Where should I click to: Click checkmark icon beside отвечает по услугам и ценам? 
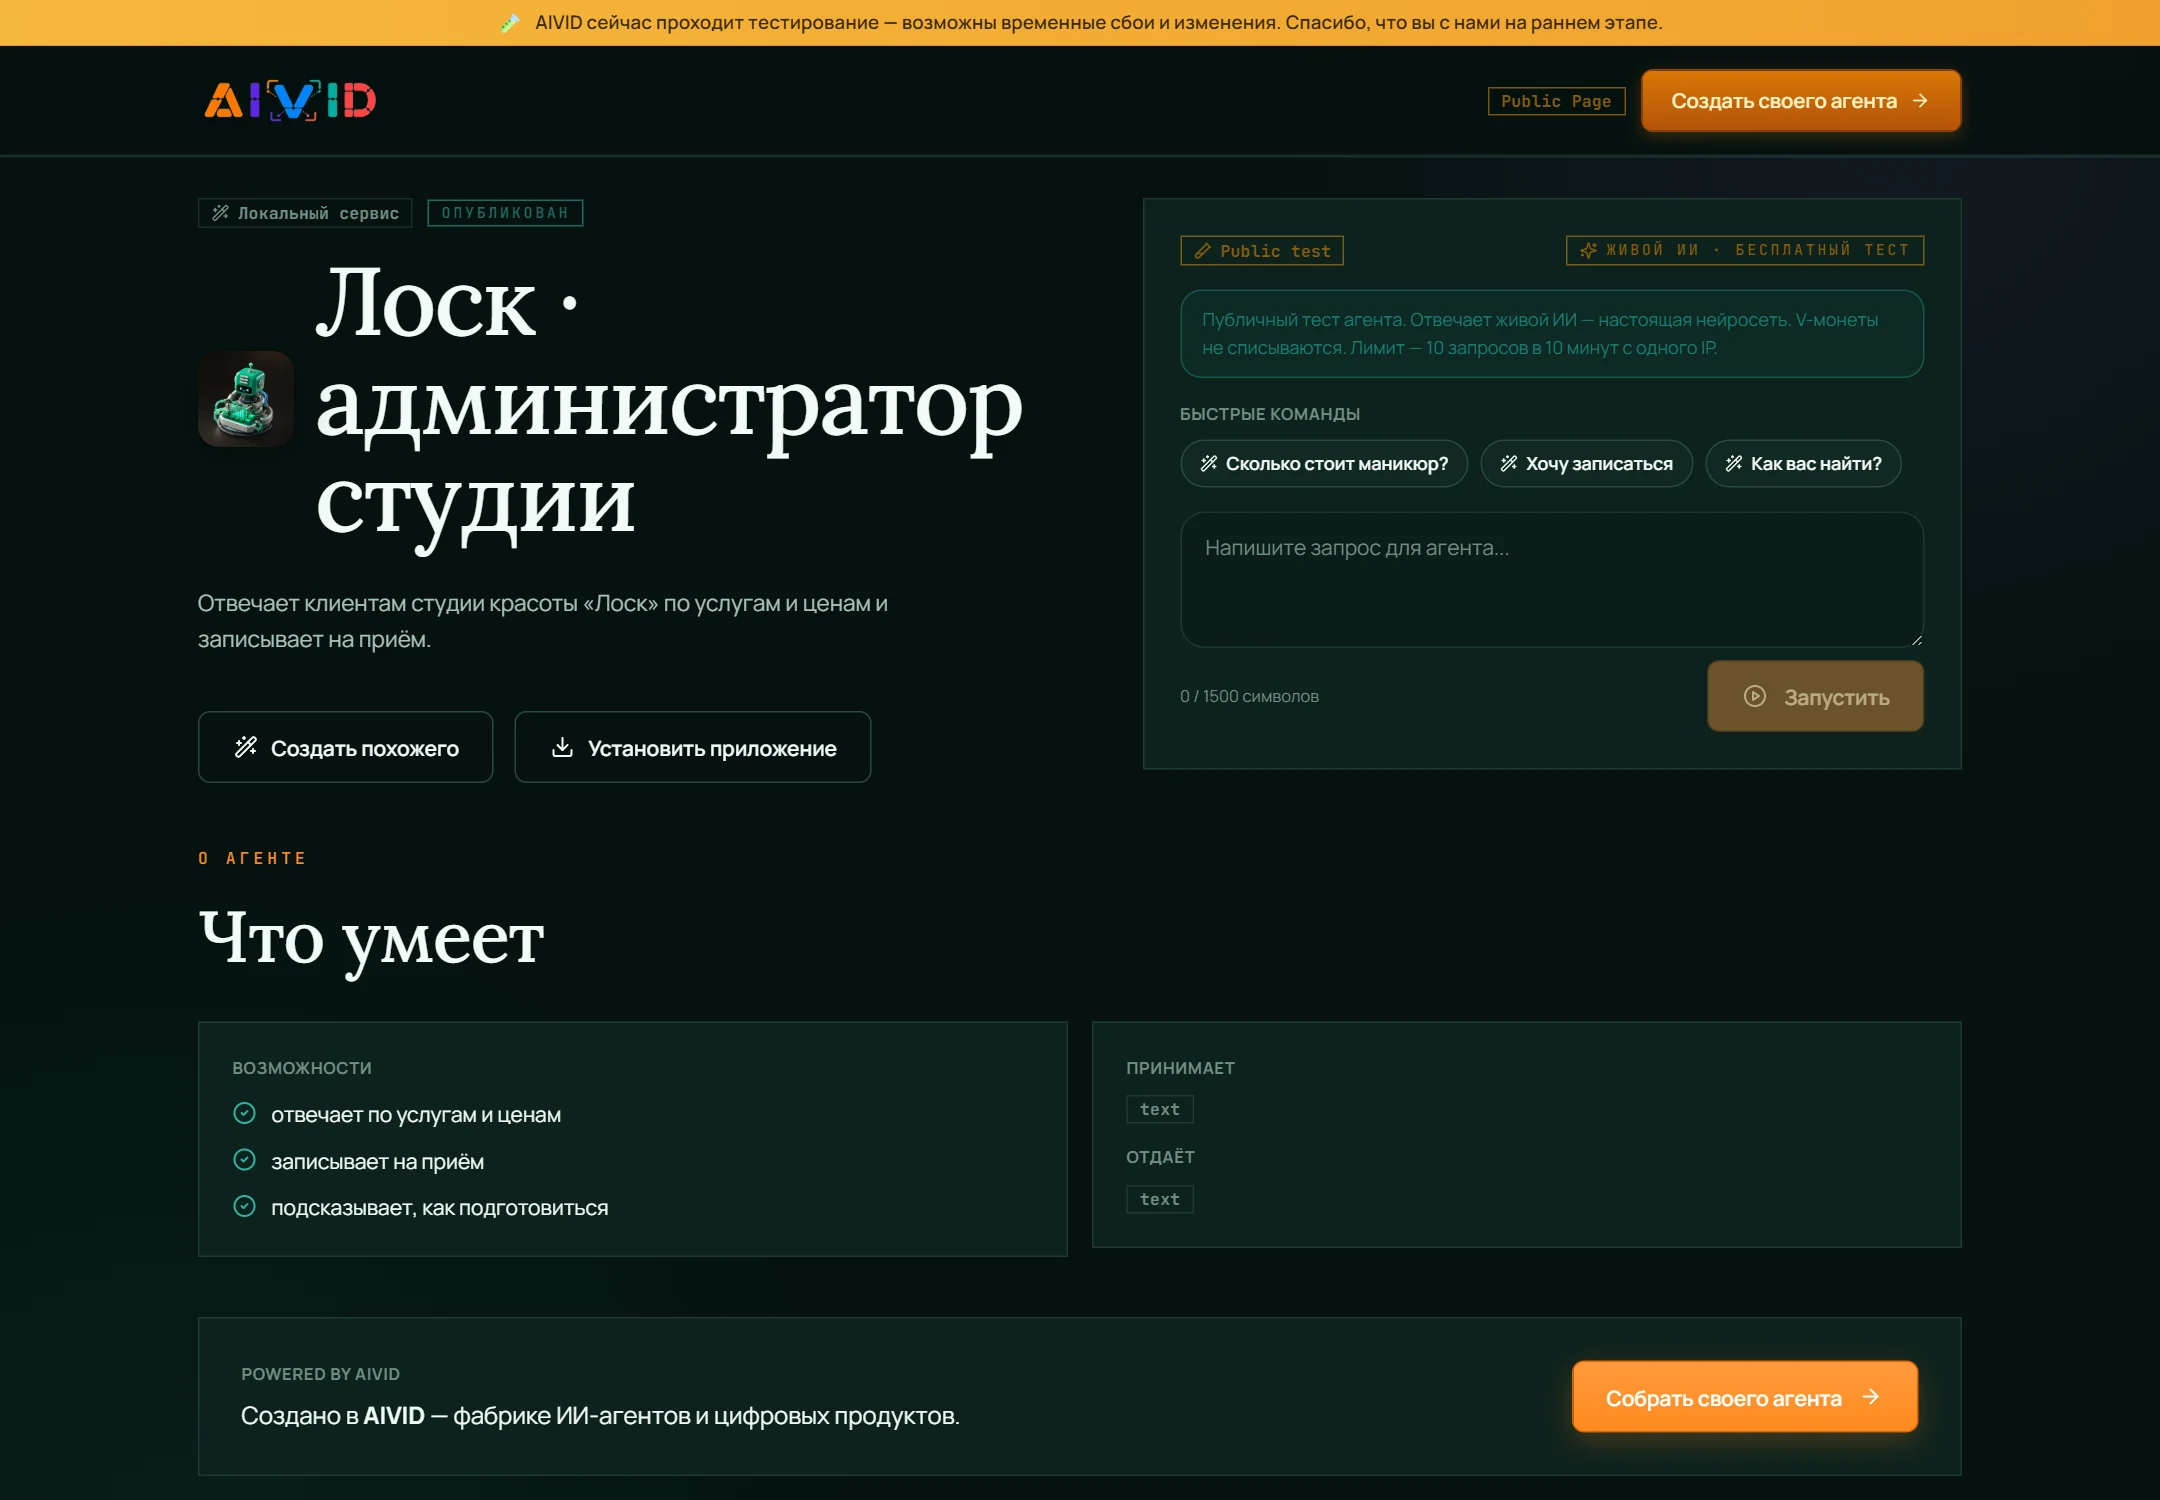(244, 1113)
